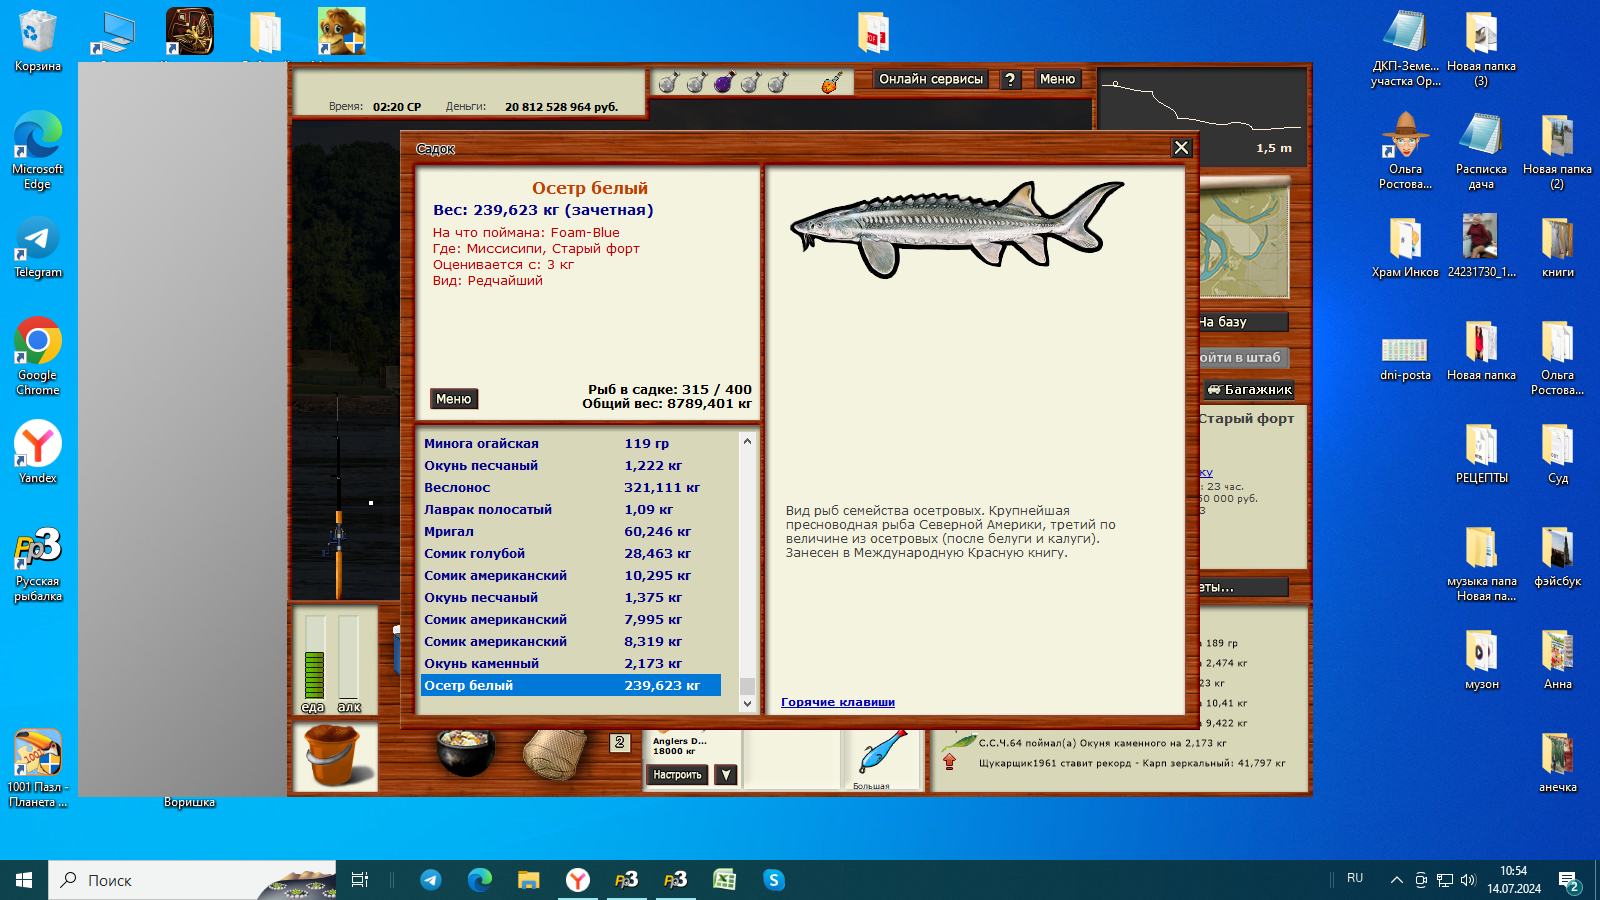
Task: Click the purple potion flask icon
Action: click(723, 82)
